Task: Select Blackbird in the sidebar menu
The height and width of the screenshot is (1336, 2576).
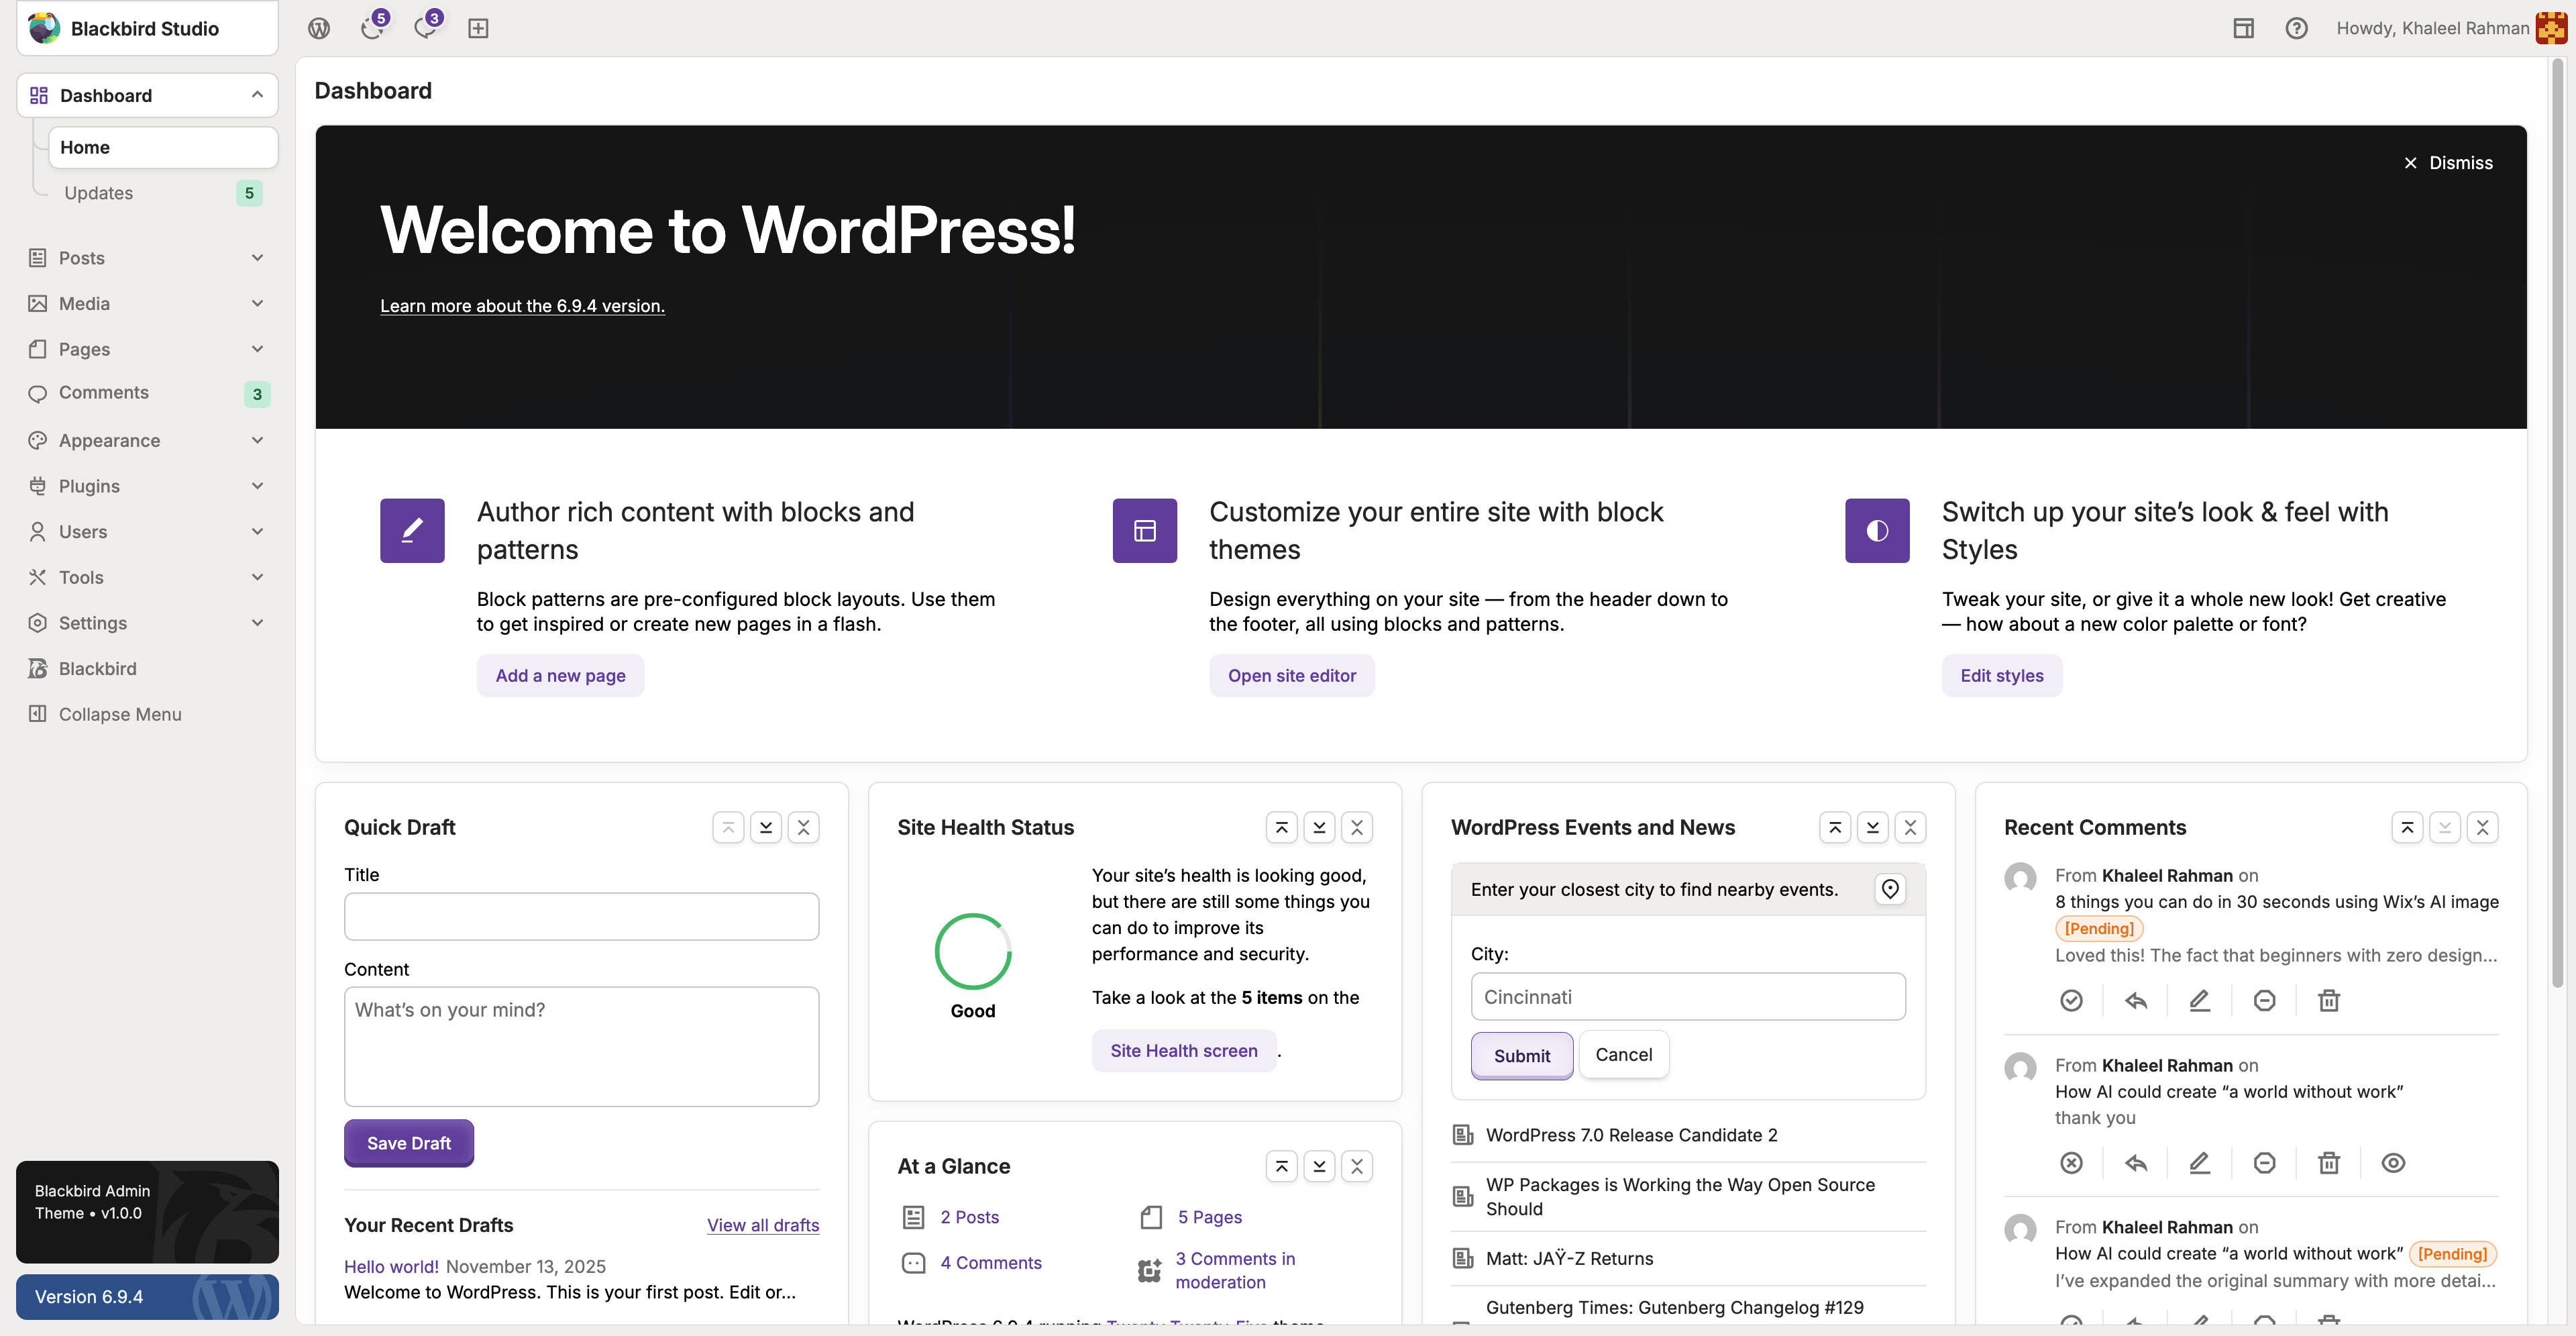Action: pos(97,668)
